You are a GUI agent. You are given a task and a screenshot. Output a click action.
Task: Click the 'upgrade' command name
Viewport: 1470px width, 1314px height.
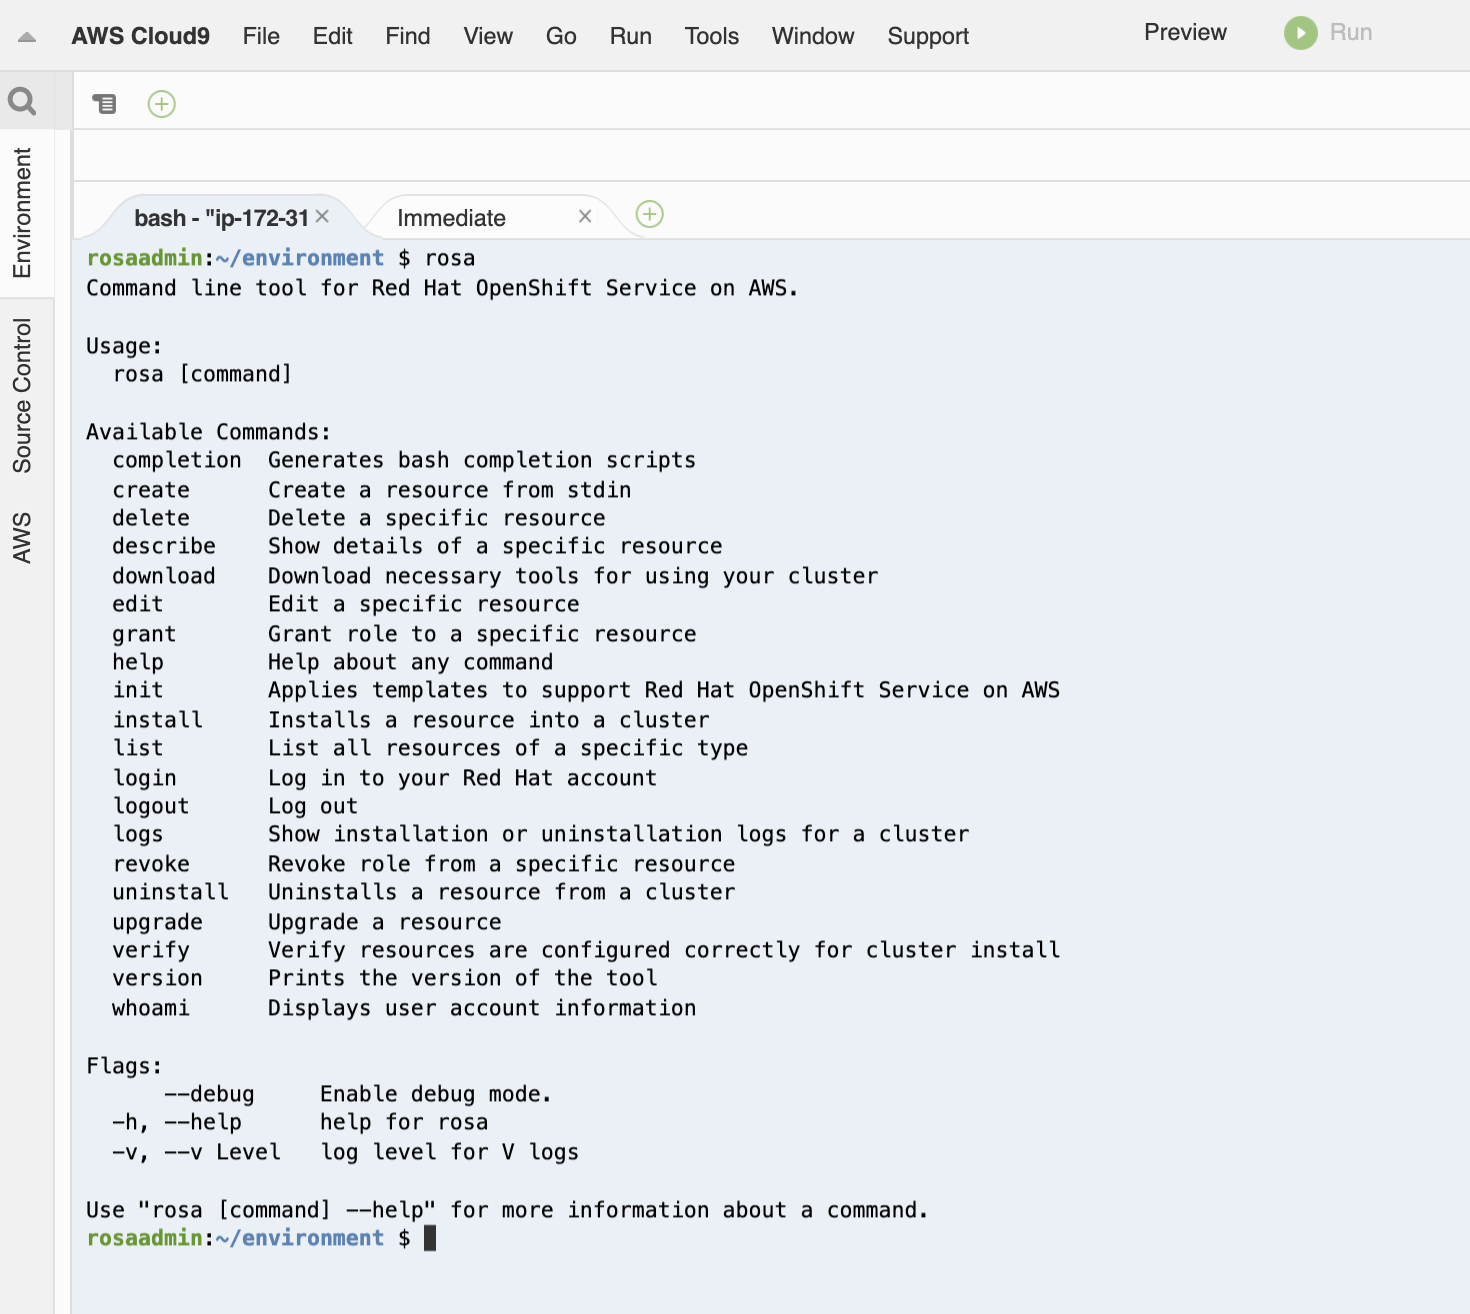158,922
